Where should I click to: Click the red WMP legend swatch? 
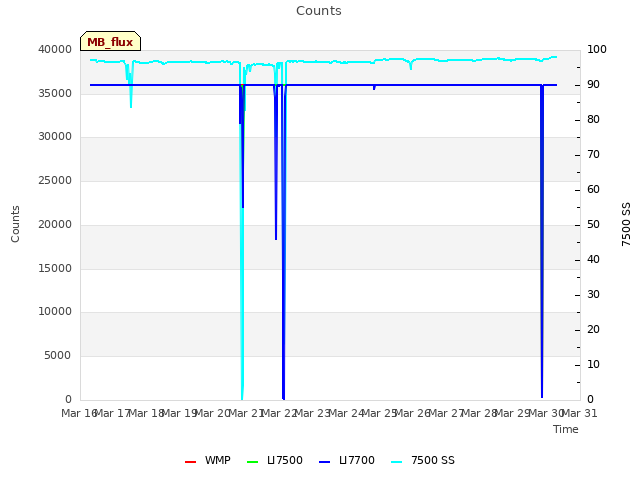point(190,462)
